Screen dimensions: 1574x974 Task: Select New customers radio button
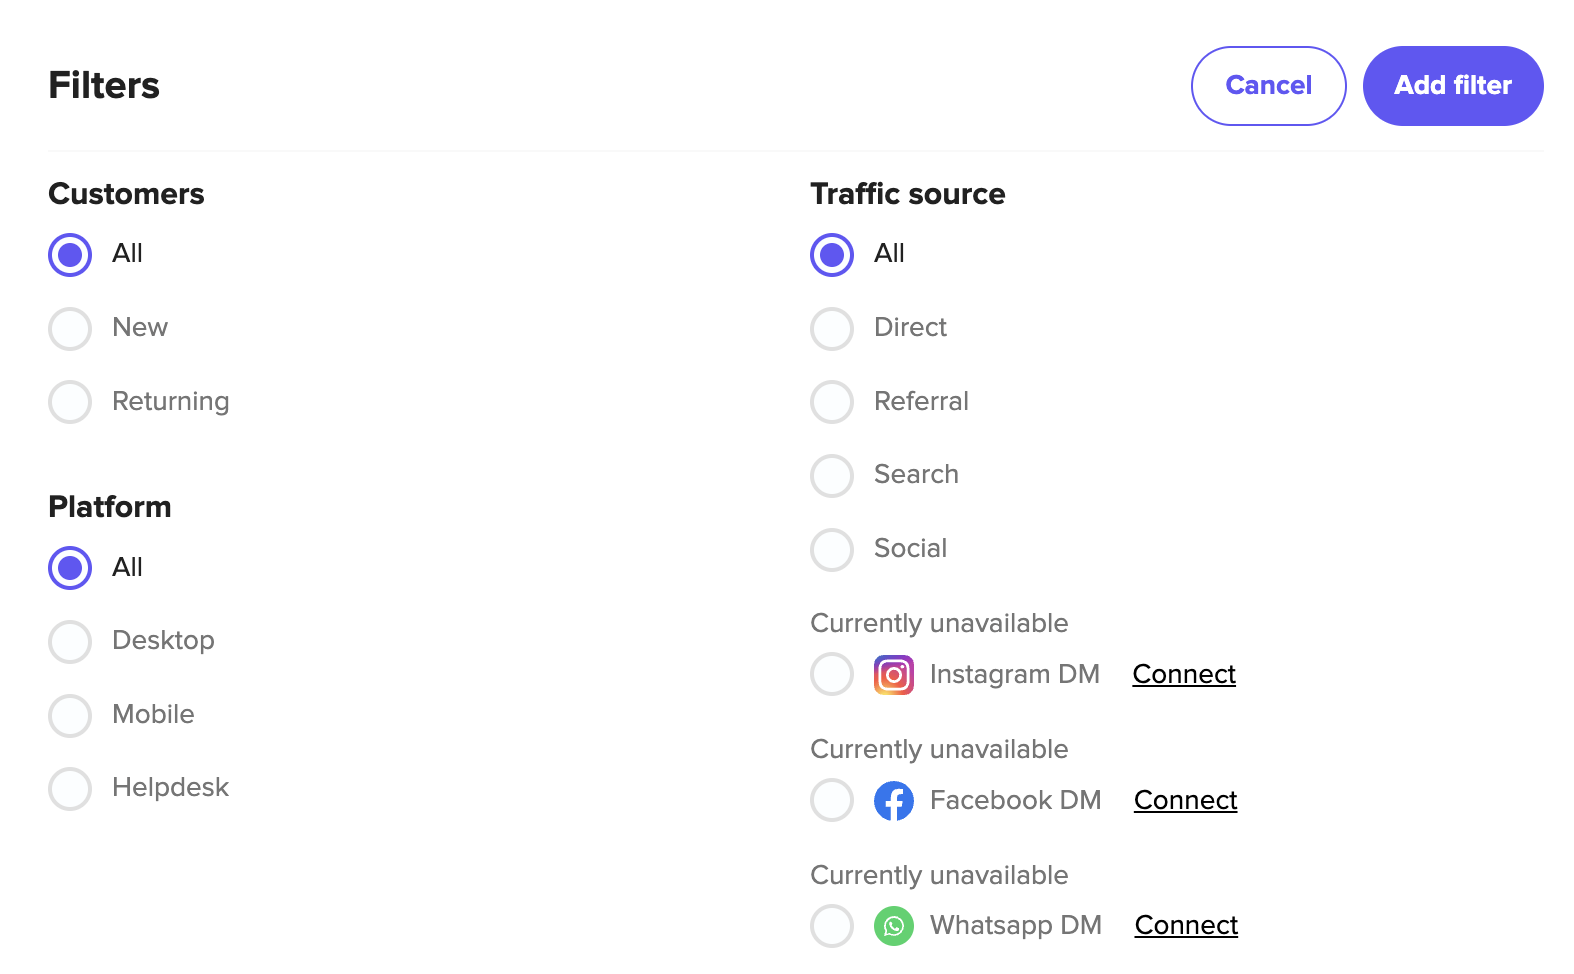pyautogui.click(x=70, y=328)
